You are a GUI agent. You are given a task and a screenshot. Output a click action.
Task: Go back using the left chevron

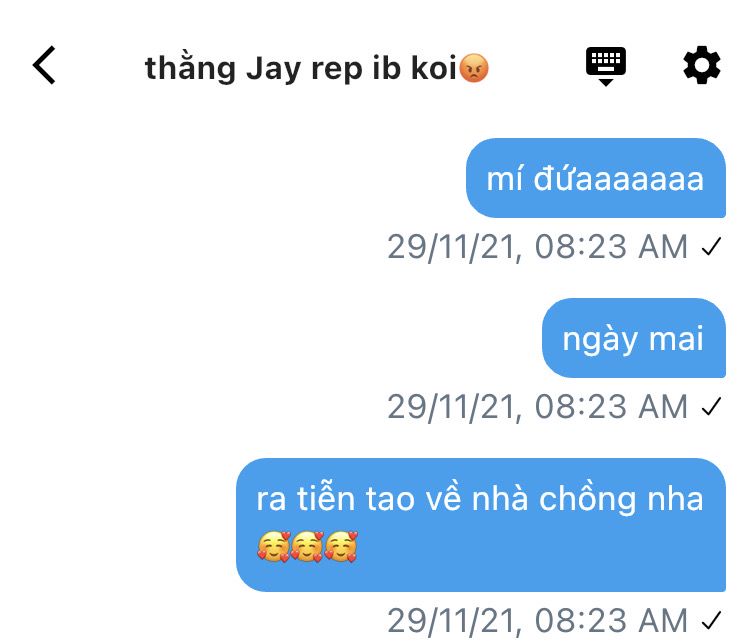pyautogui.click(x=44, y=66)
